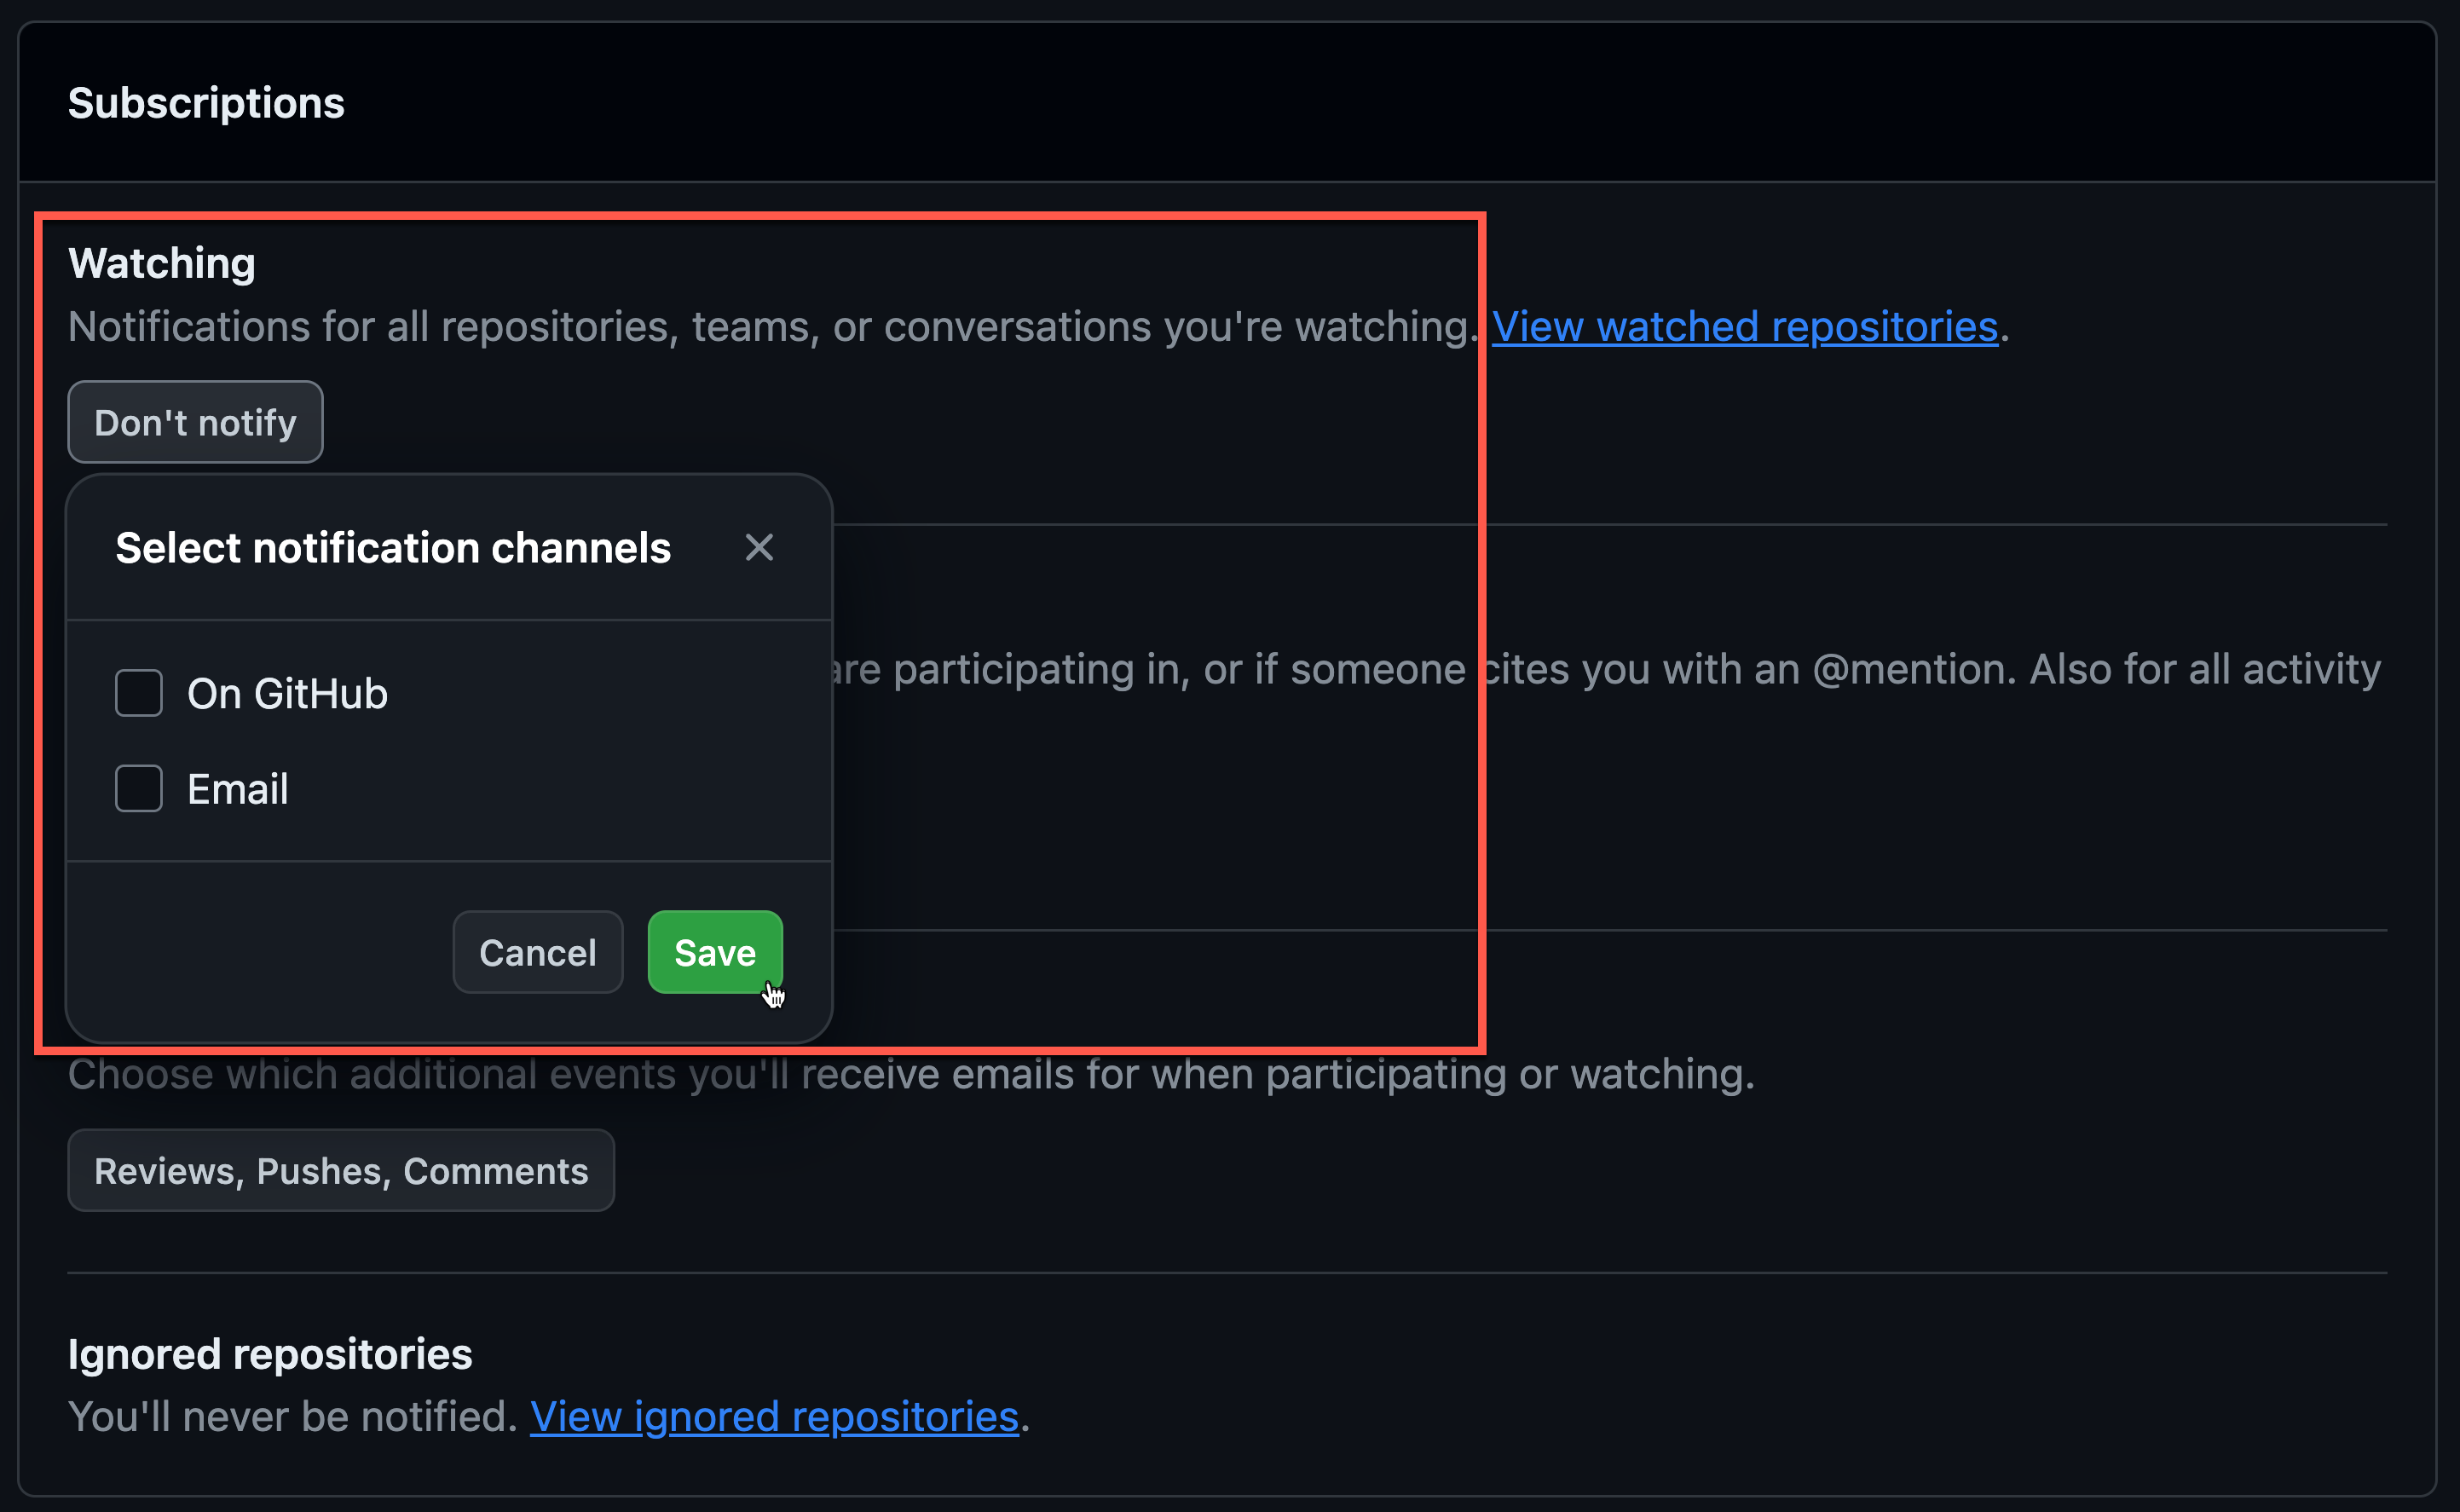Expand Reviews, Pushes, Comments dropdown
Image resolution: width=2460 pixels, height=1512 pixels.
pyautogui.click(x=341, y=1171)
